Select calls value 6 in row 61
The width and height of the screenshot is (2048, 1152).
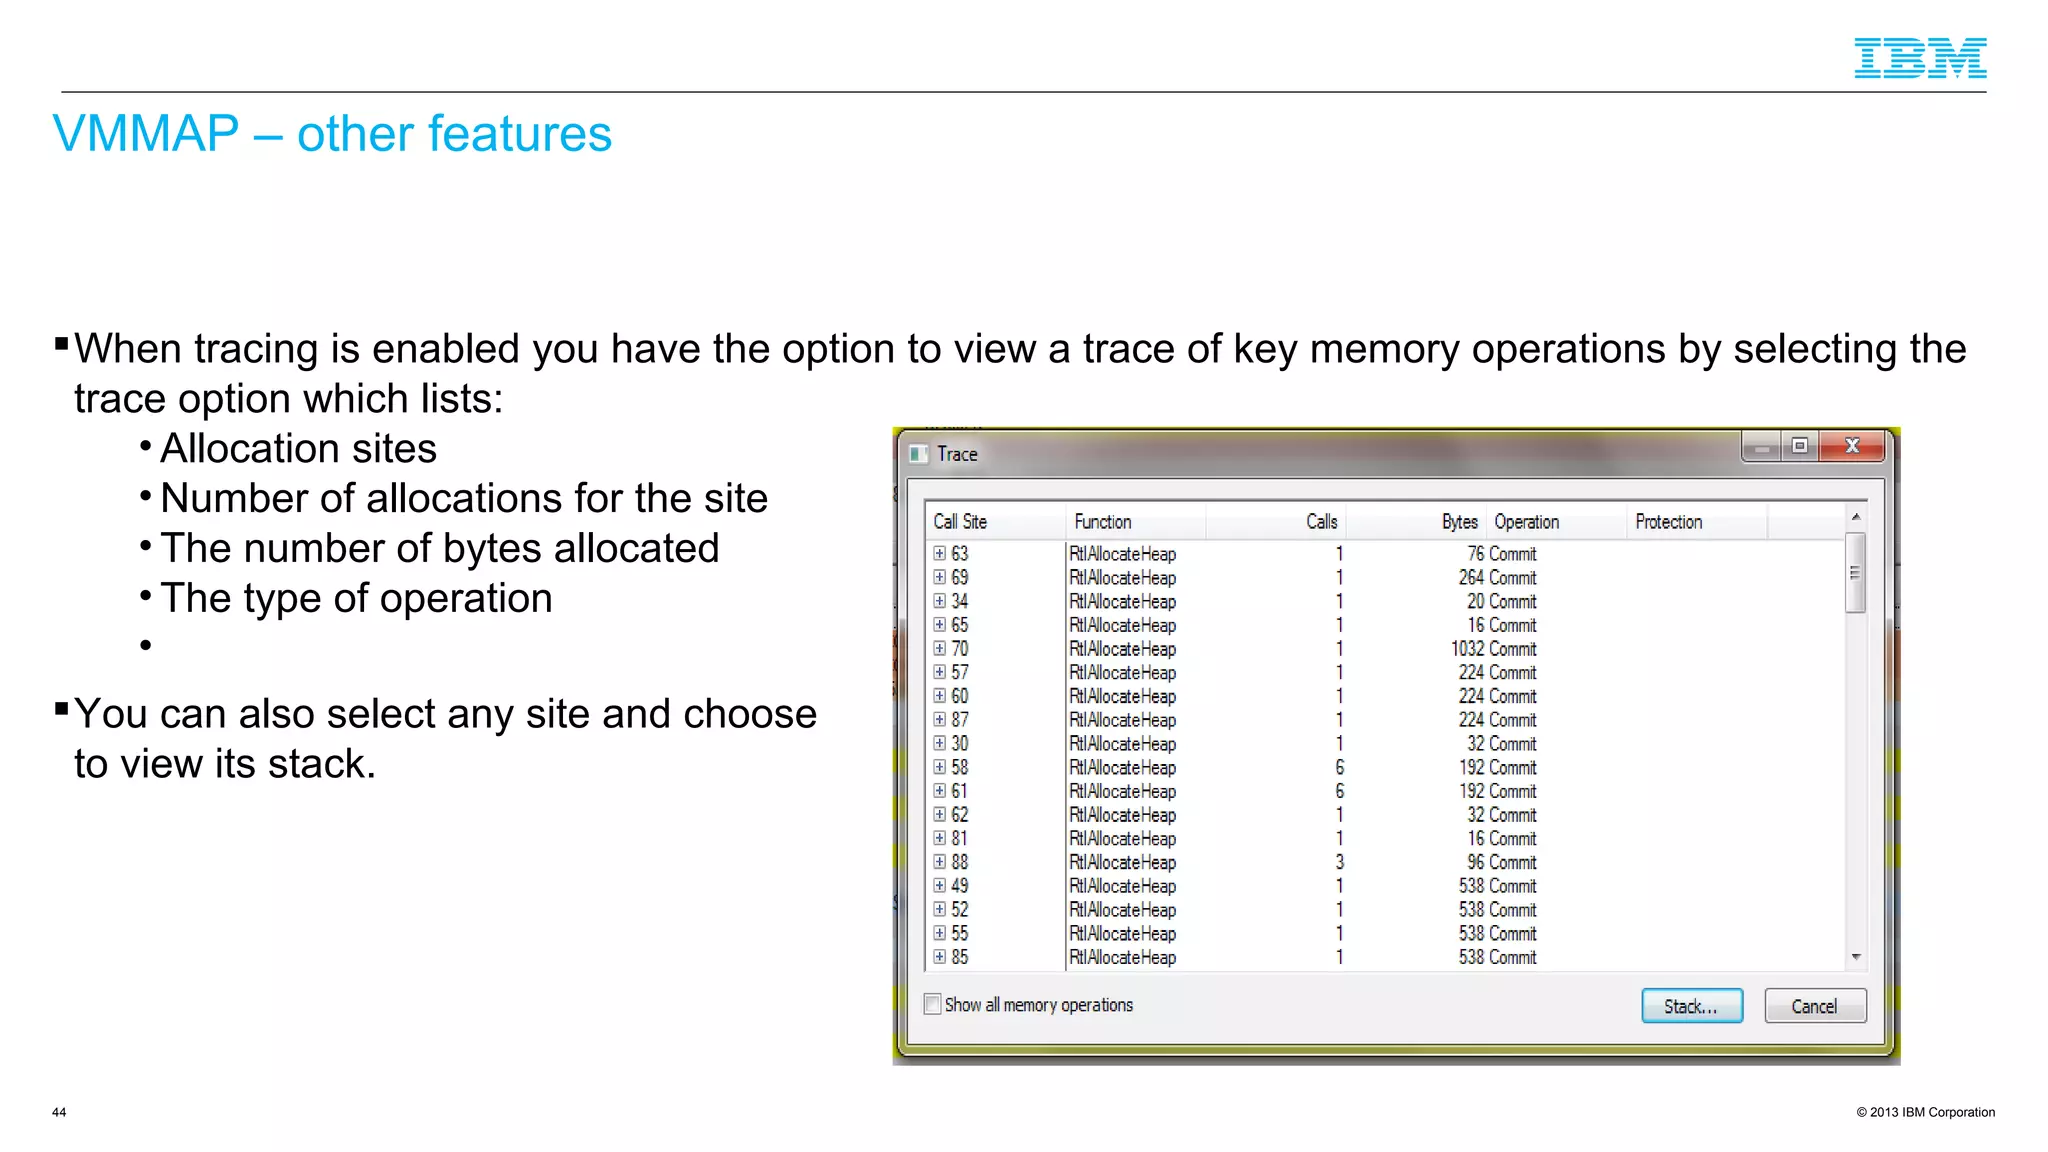pyautogui.click(x=1340, y=791)
